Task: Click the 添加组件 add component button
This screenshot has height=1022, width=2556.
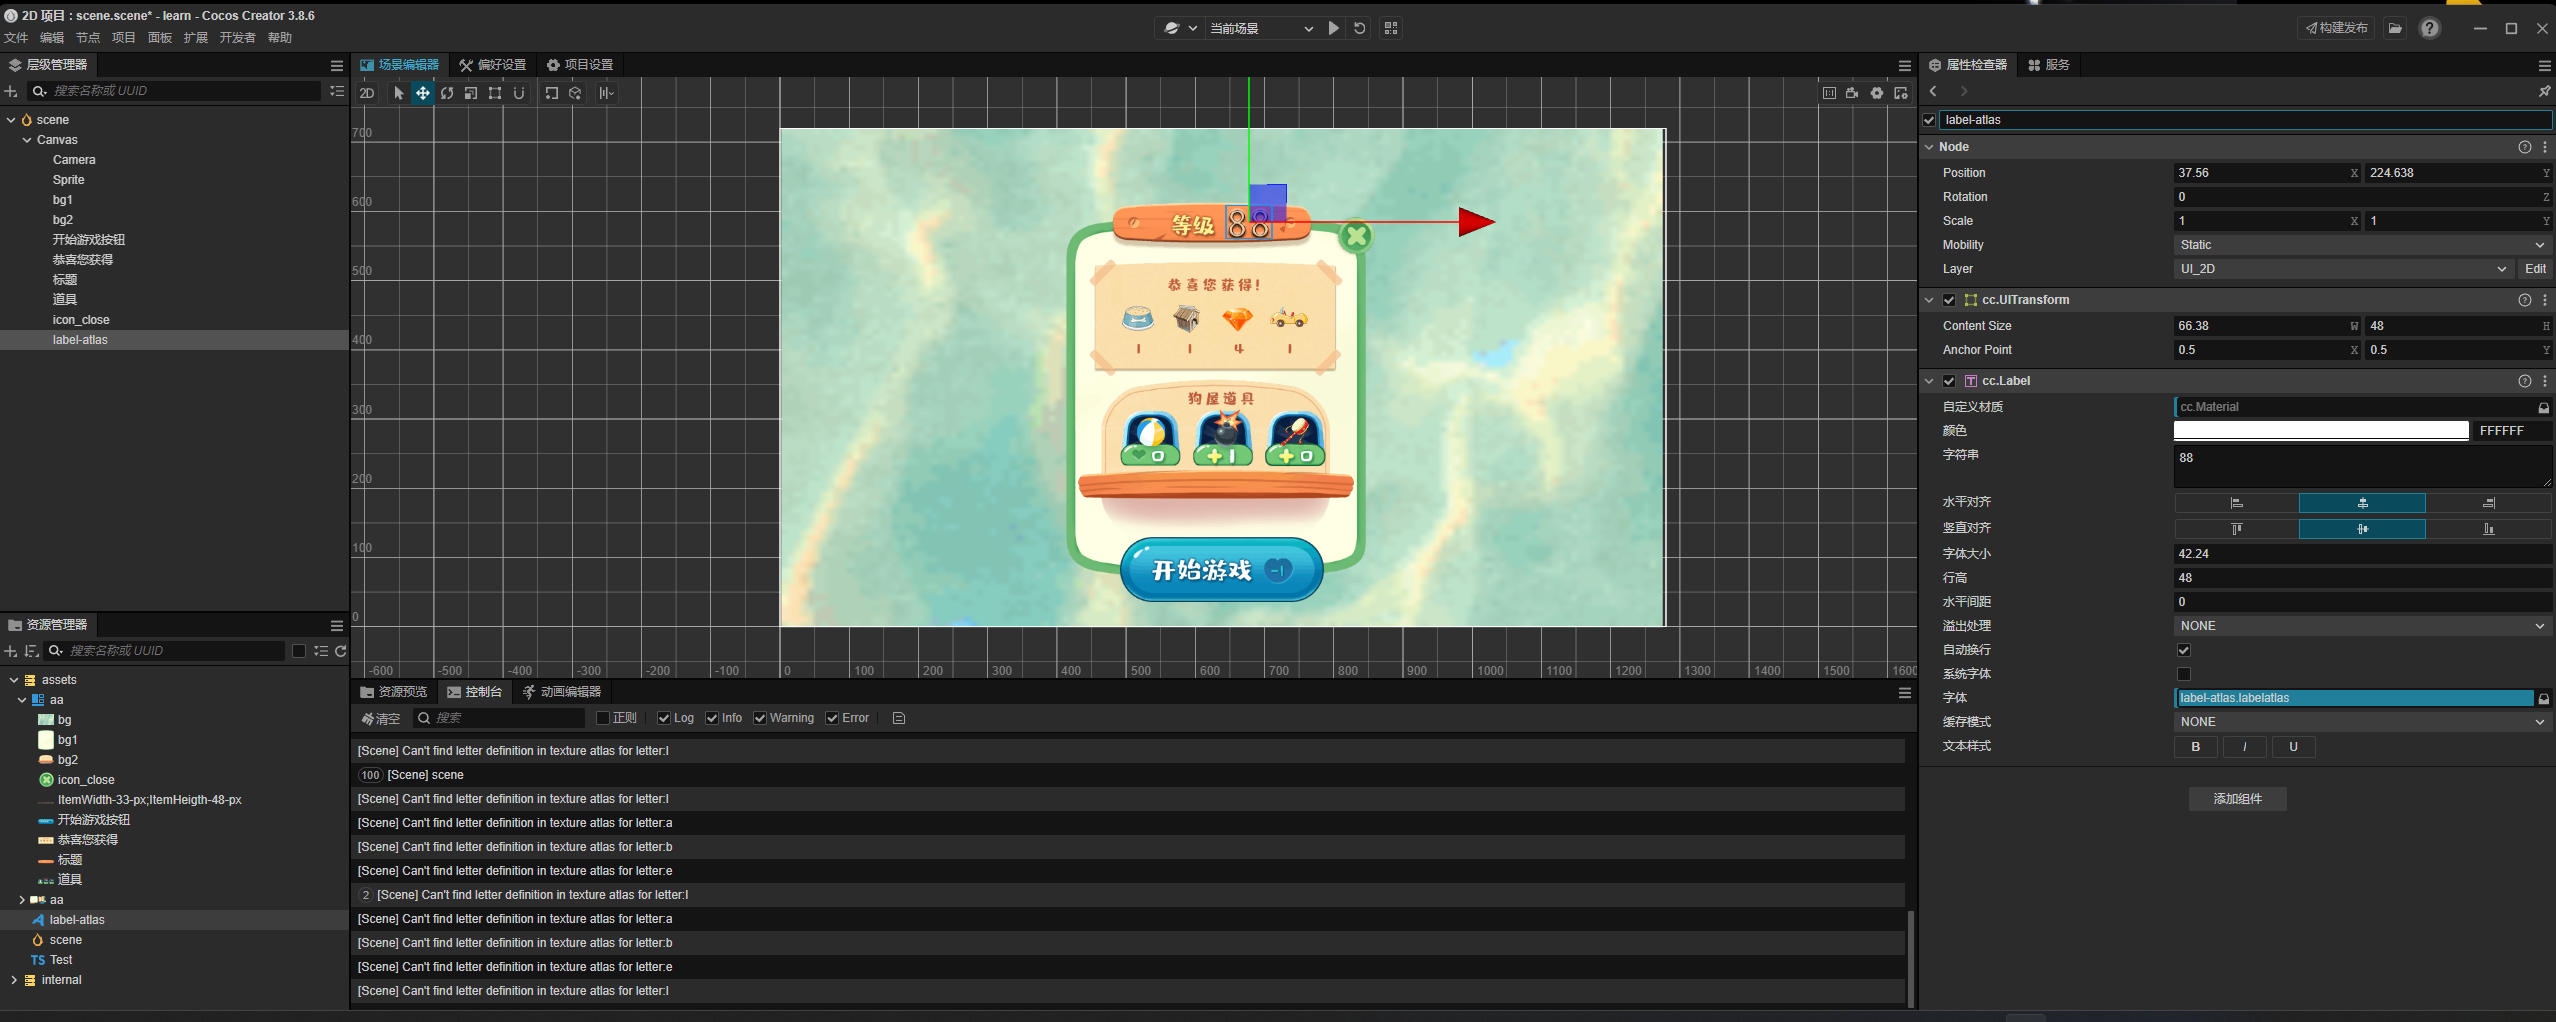Action: [x=2237, y=799]
